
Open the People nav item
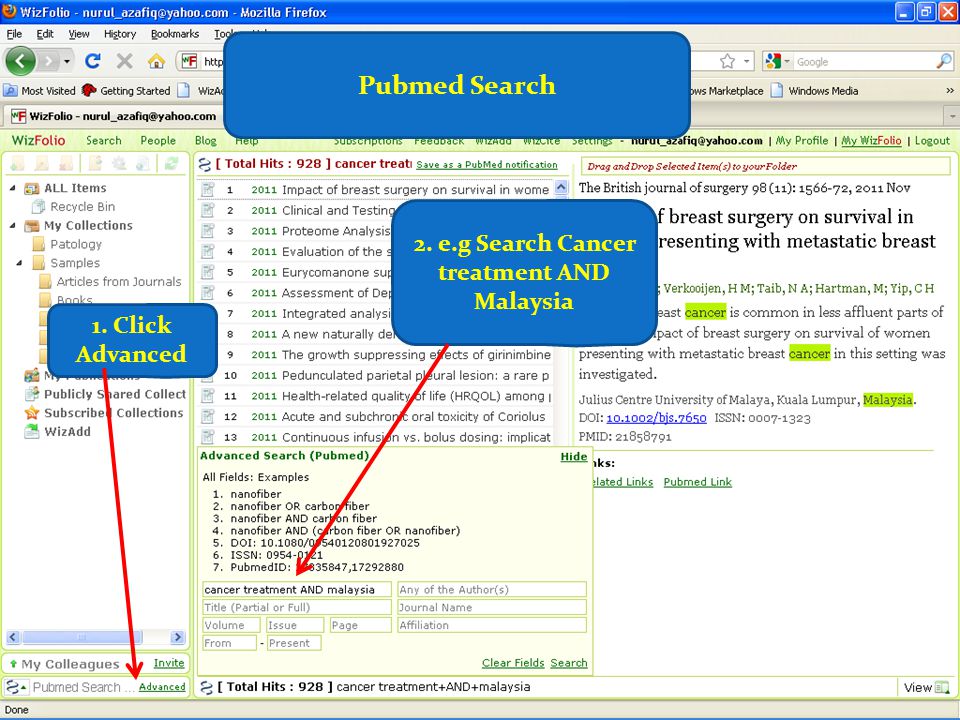[158, 140]
